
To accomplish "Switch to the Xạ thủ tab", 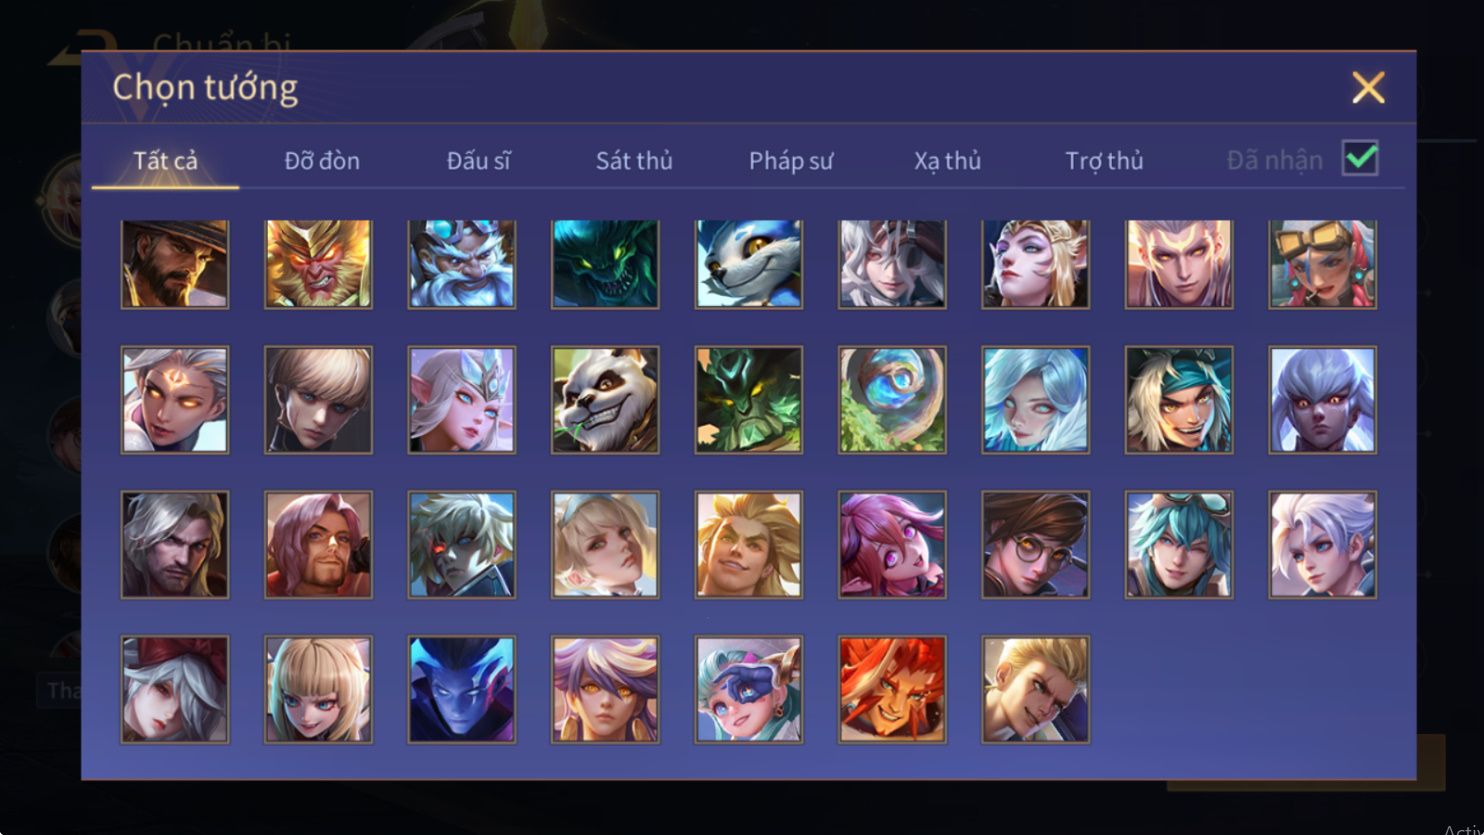I will (x=947, y=160).
